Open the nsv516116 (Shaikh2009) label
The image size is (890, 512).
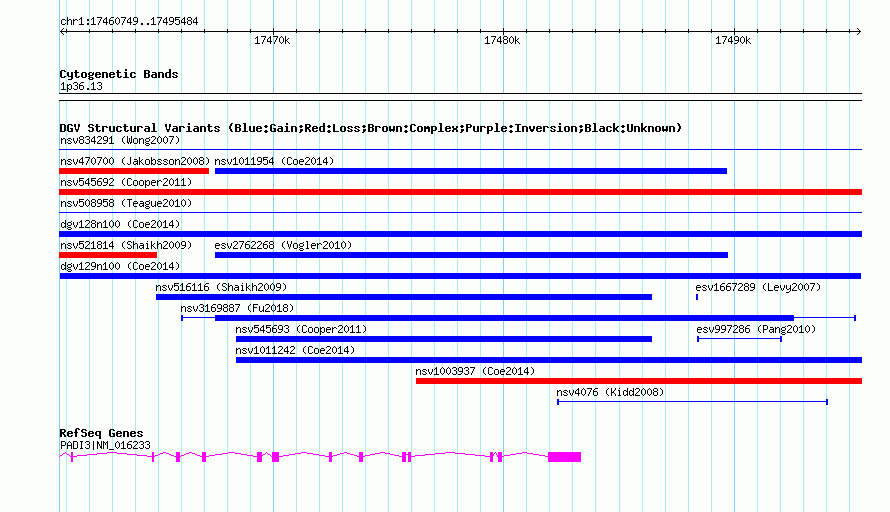pos(221,287)
